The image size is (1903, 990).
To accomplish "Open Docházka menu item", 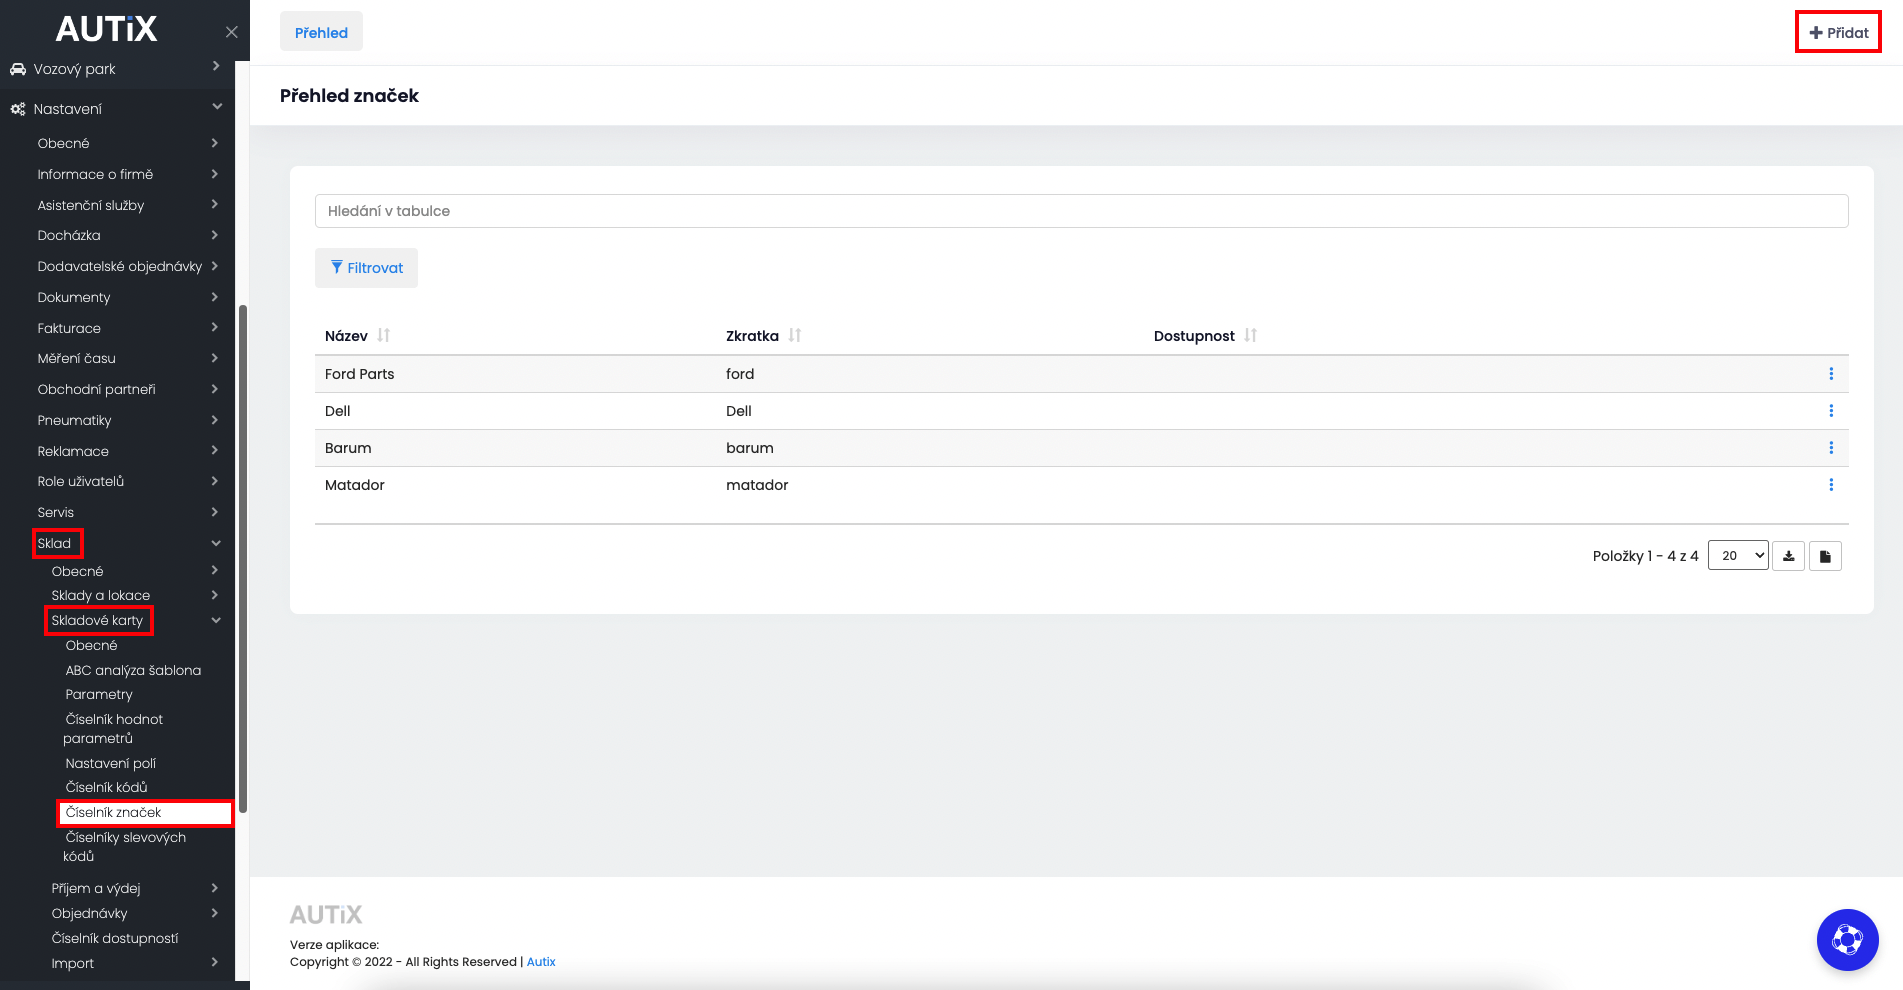I will [x=69, y=236].
